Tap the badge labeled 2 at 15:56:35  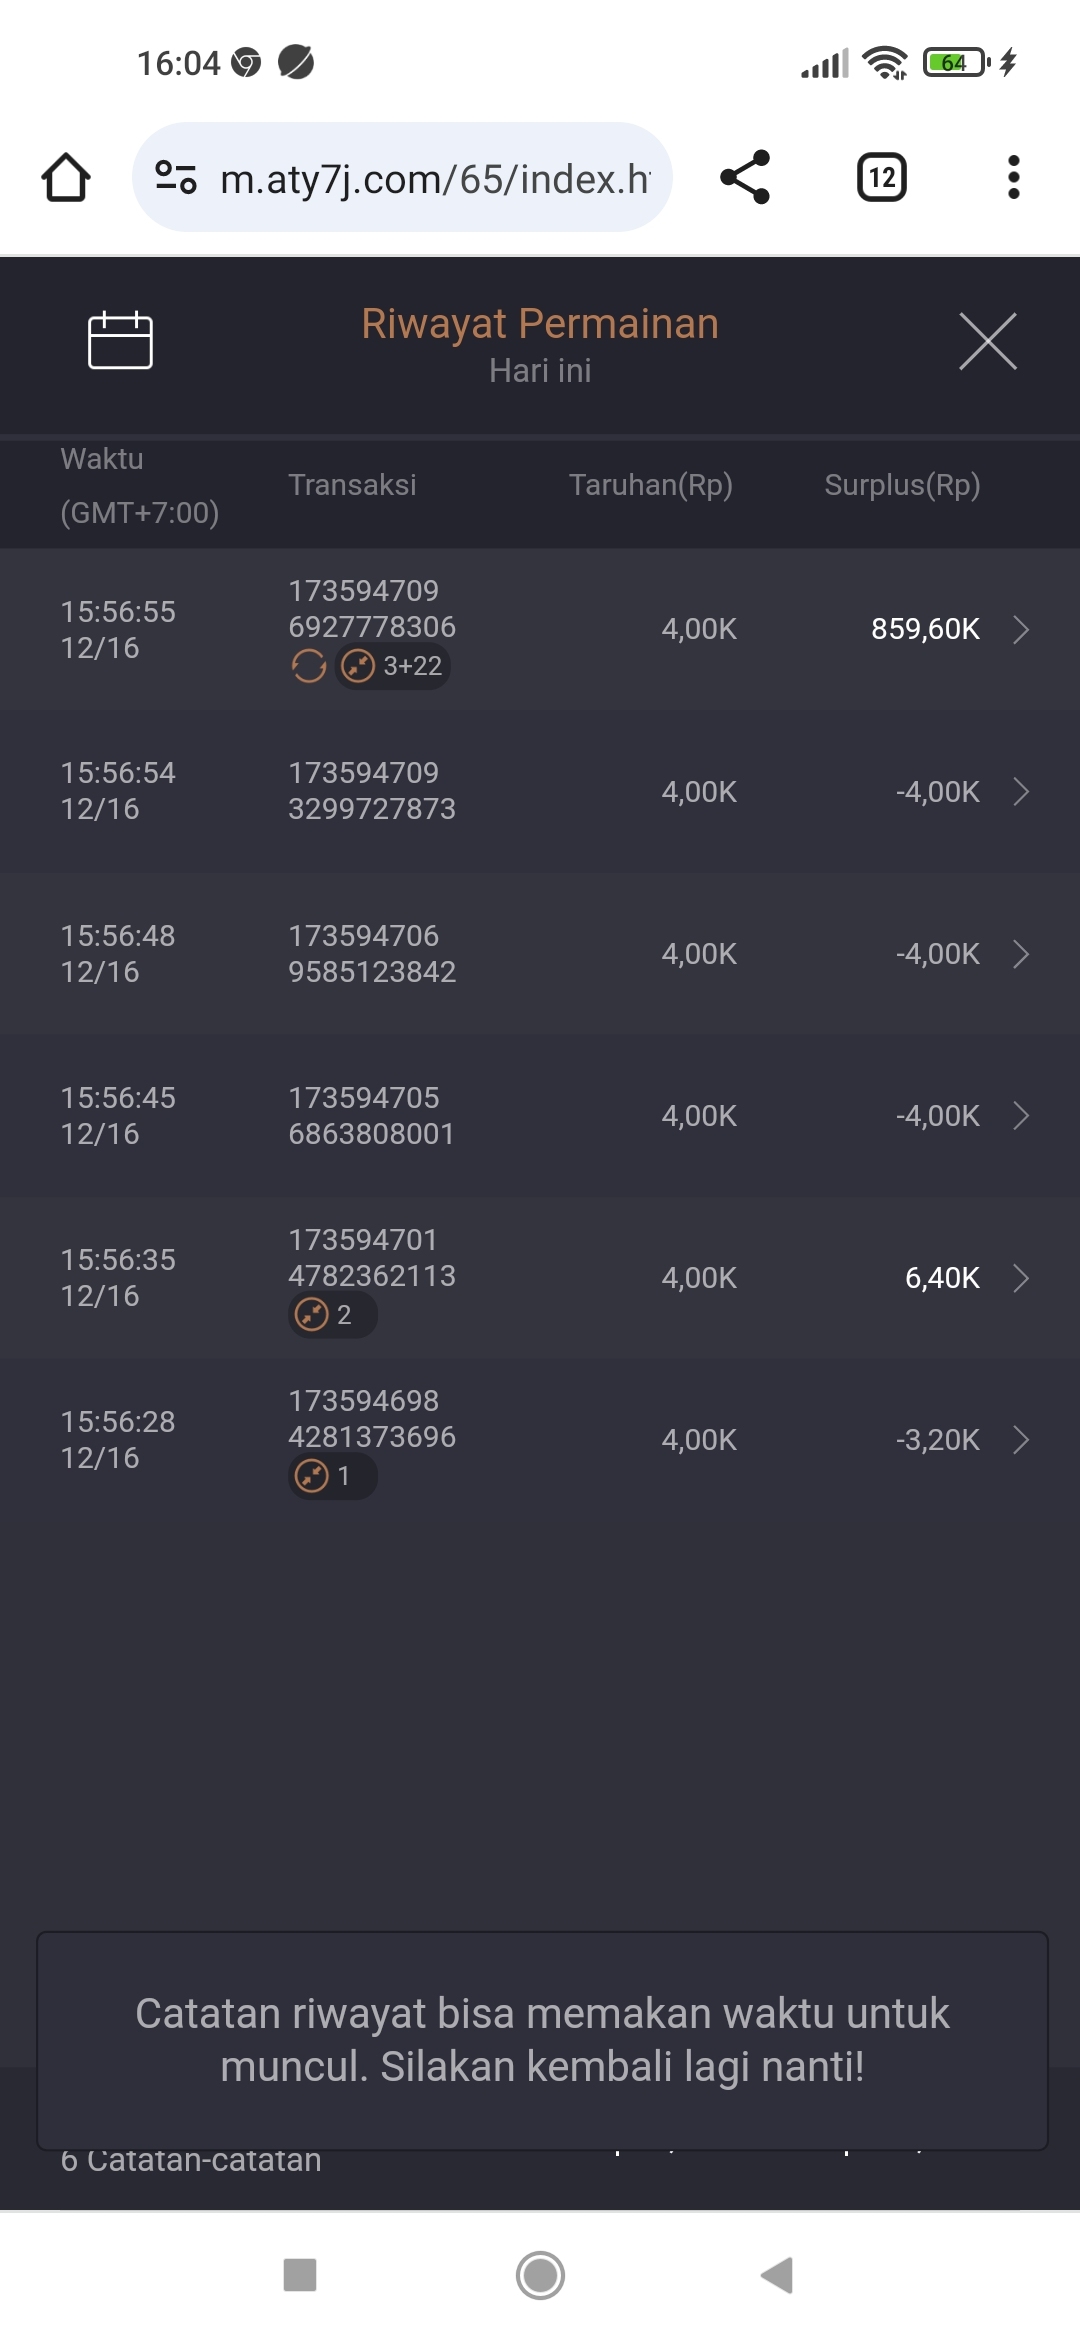tap(332, 1315)
